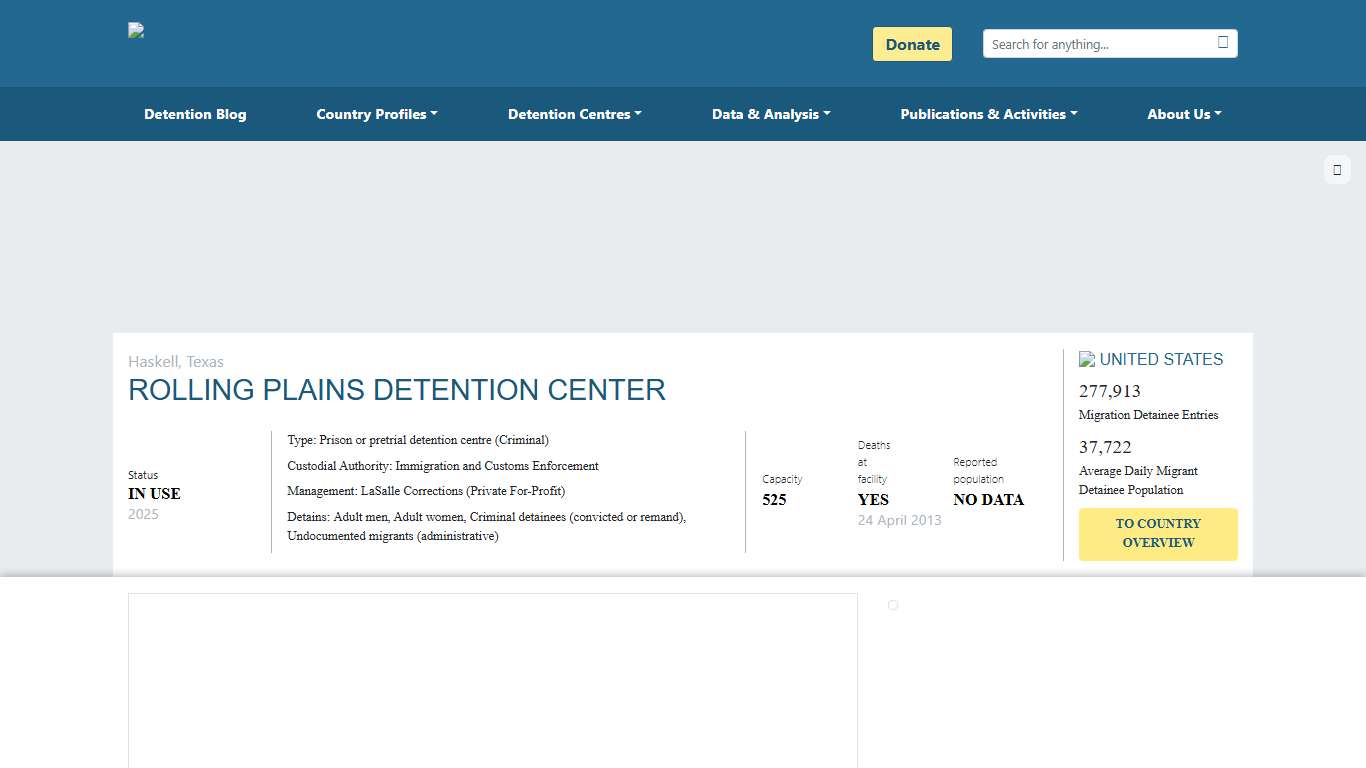
Task: Open the Publications & Activities dropdown
Action: point(988,114)
